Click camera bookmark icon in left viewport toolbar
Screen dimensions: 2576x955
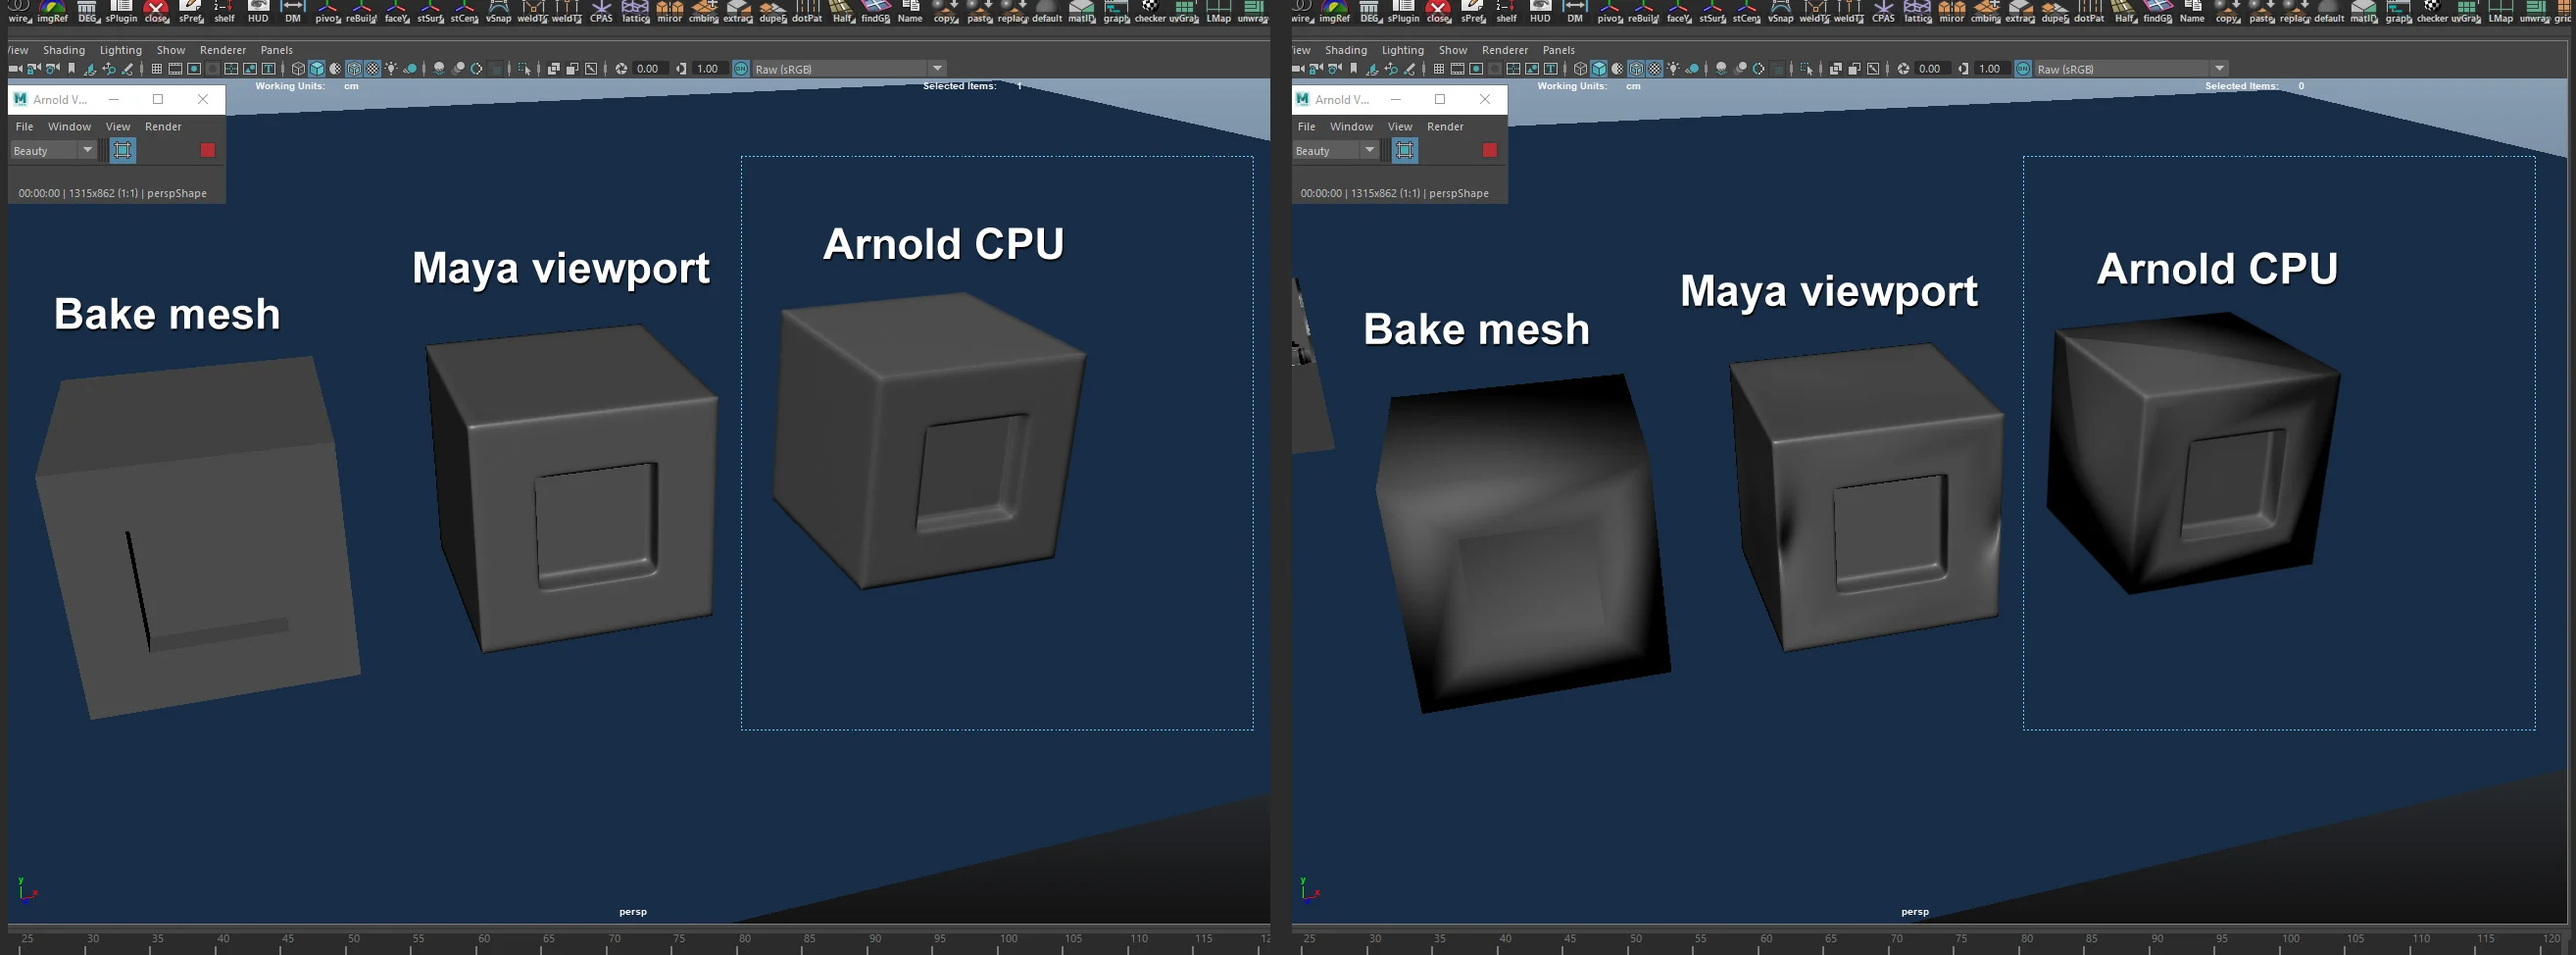click(72, 68)
